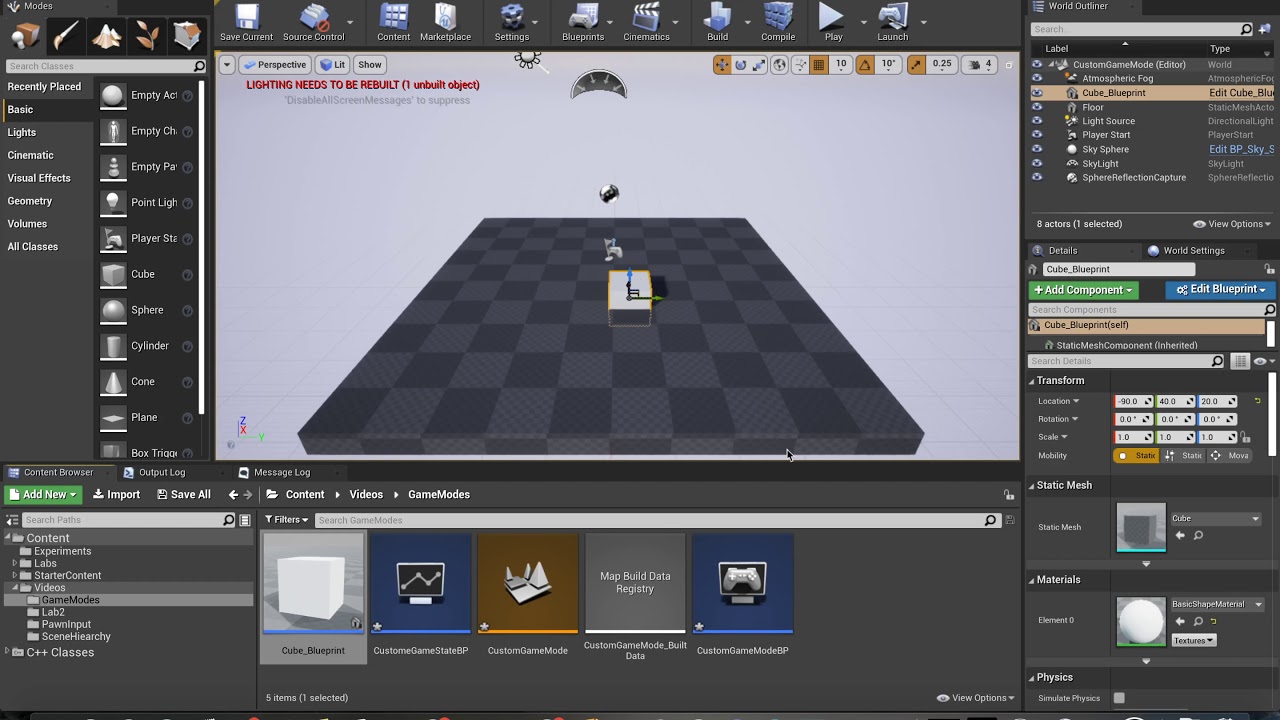The width and height of the screenshot is (1280, 720).
Task: Open the Edit Blueprint dropdown
Action: point(1220,290)
